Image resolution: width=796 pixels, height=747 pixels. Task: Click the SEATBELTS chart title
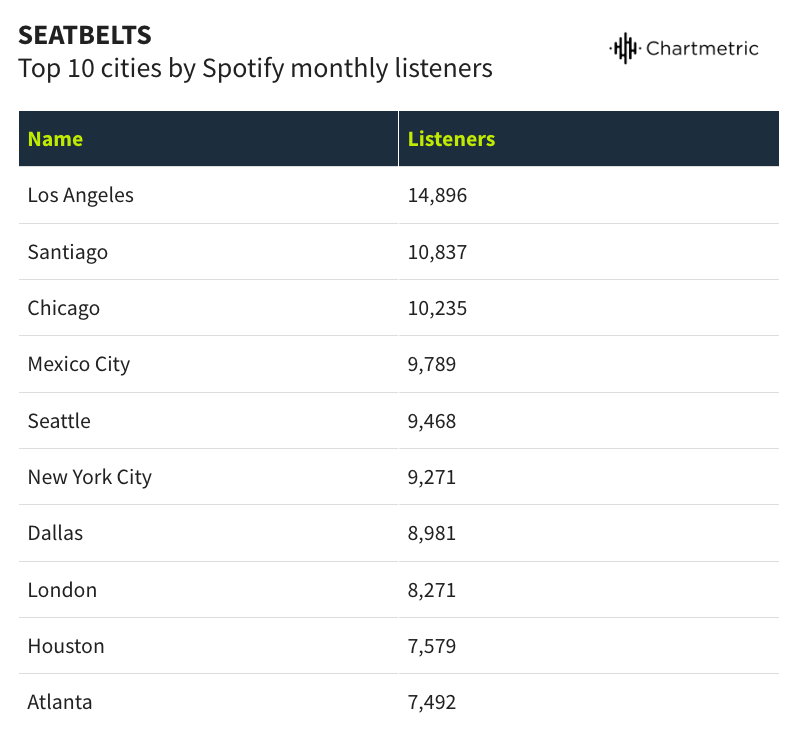pos(85,35)
